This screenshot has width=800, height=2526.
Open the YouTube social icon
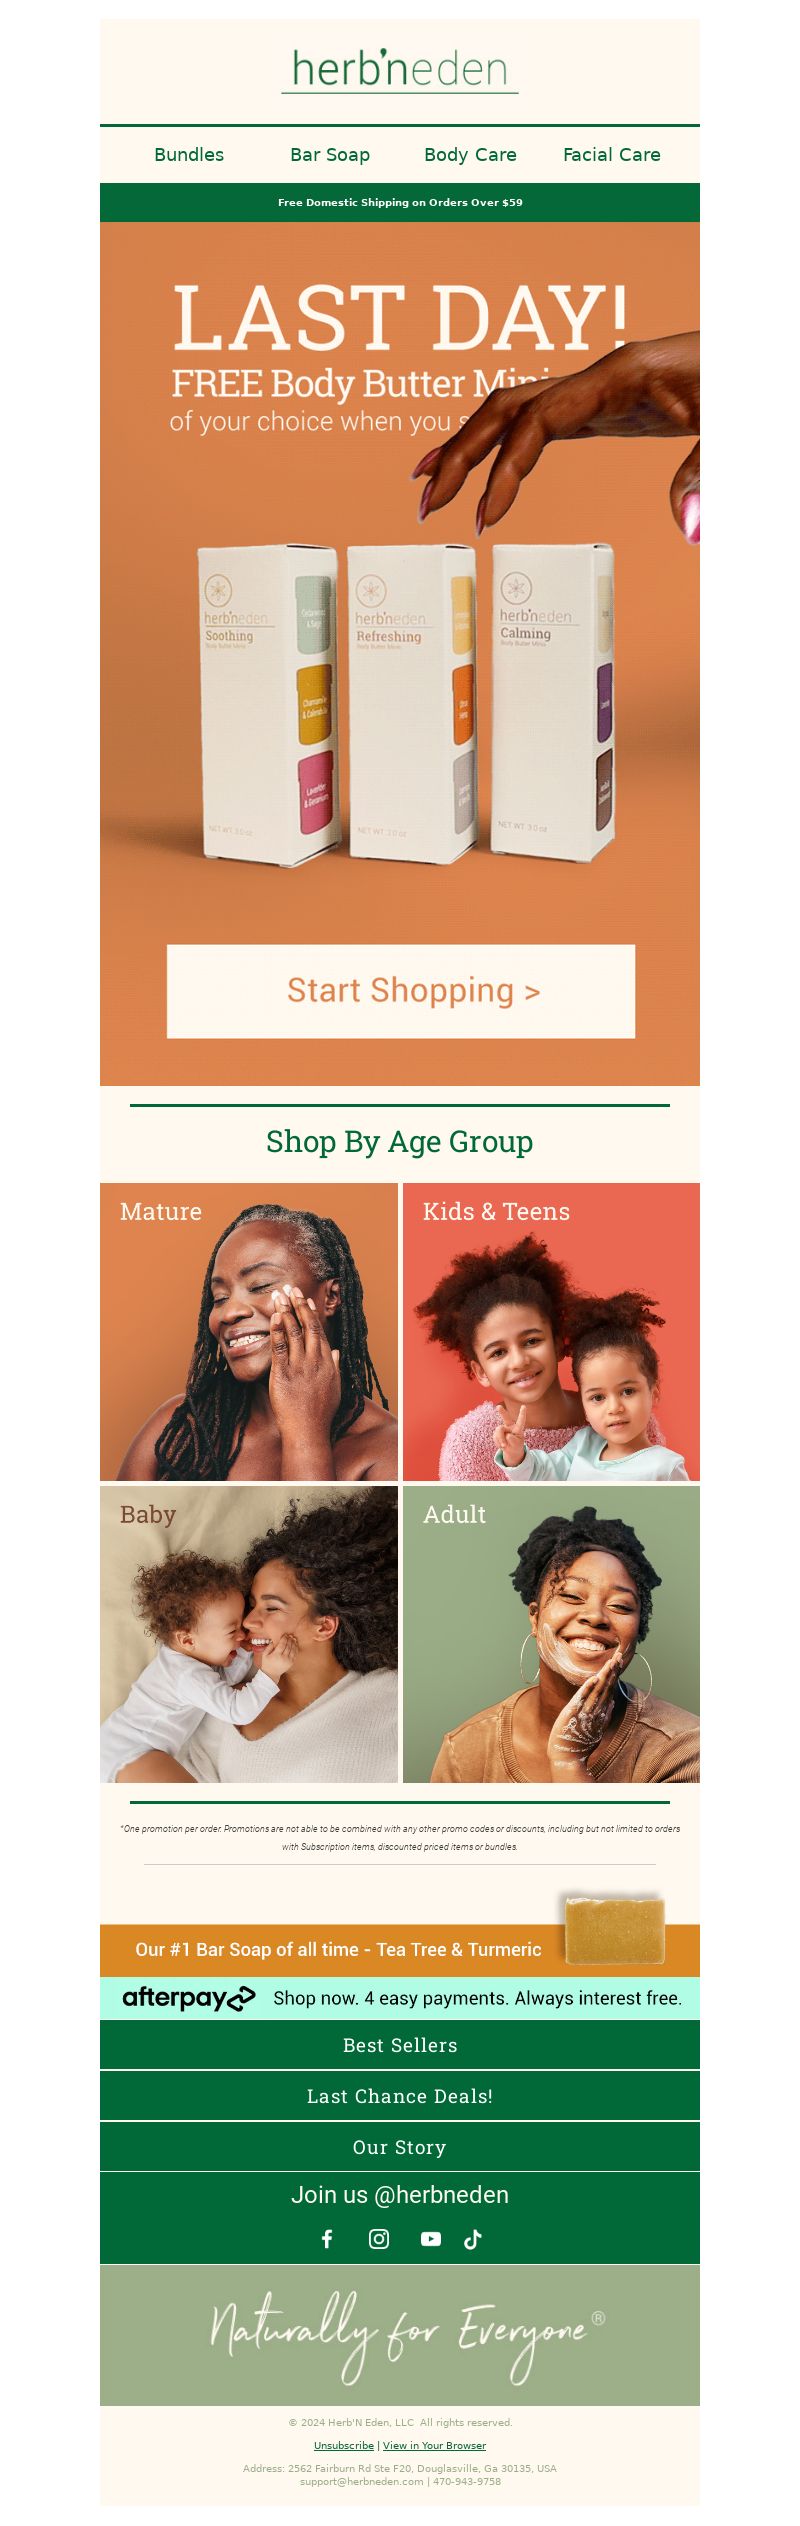tap(431, 2238)
